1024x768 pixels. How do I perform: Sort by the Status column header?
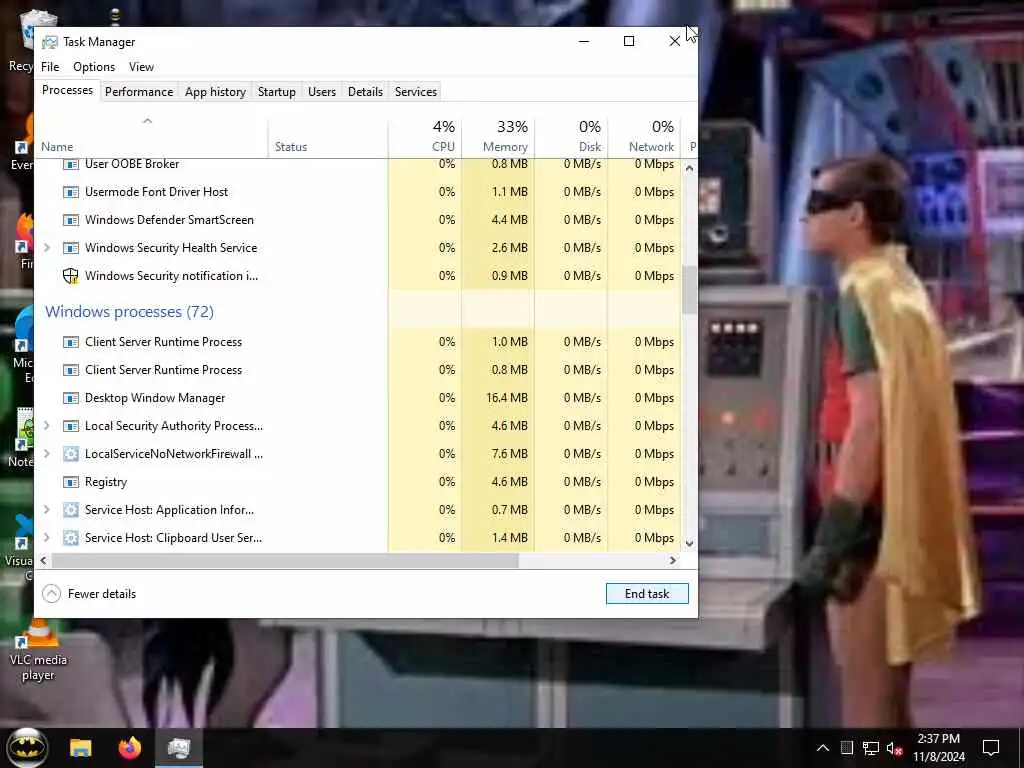click(328, 137)
